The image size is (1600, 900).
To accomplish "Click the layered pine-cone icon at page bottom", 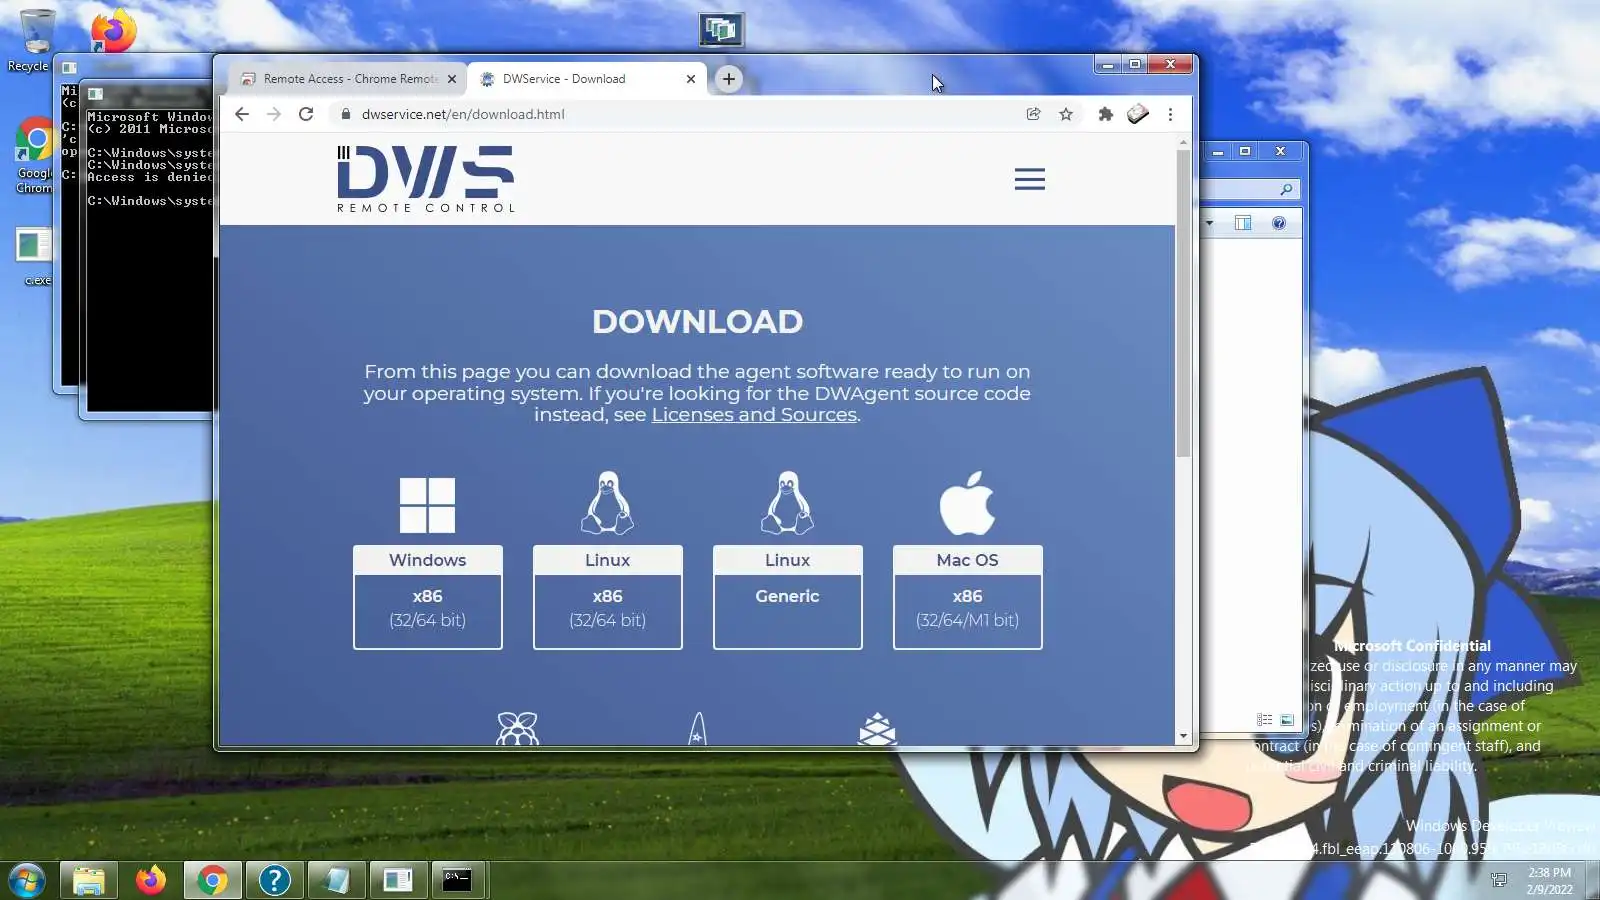I will 877,729.
